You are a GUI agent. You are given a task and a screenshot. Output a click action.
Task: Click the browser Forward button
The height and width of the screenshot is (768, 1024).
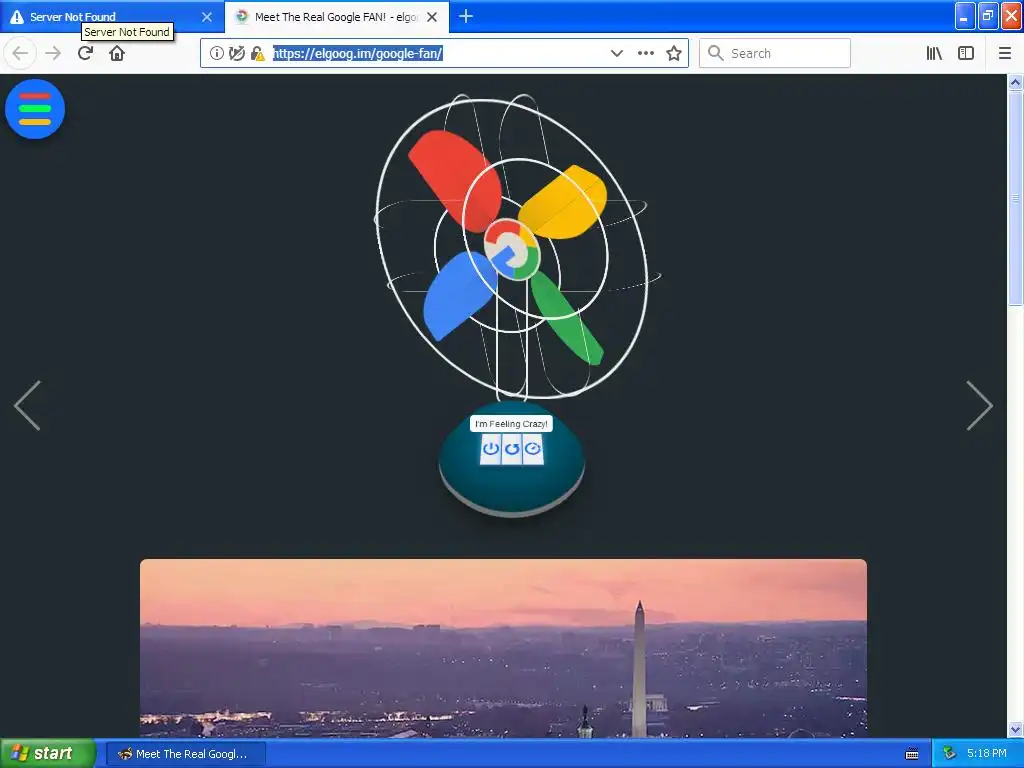(x=53, y=53)
